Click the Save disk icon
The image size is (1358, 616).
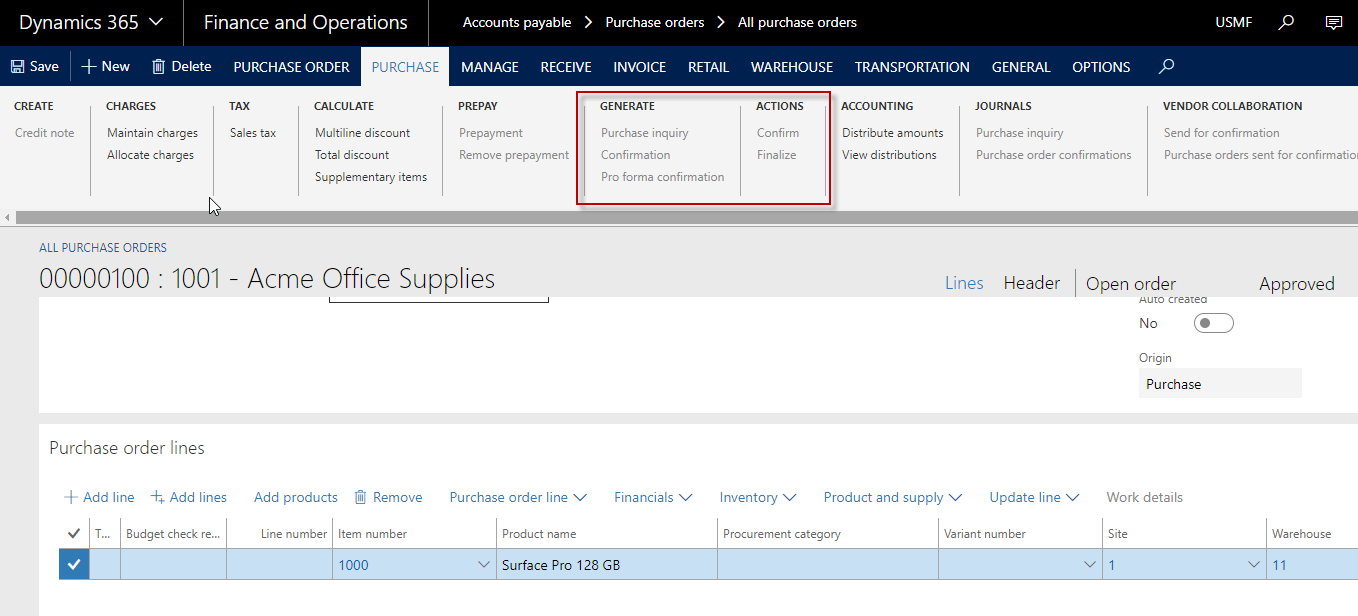[x=18, y=67]
